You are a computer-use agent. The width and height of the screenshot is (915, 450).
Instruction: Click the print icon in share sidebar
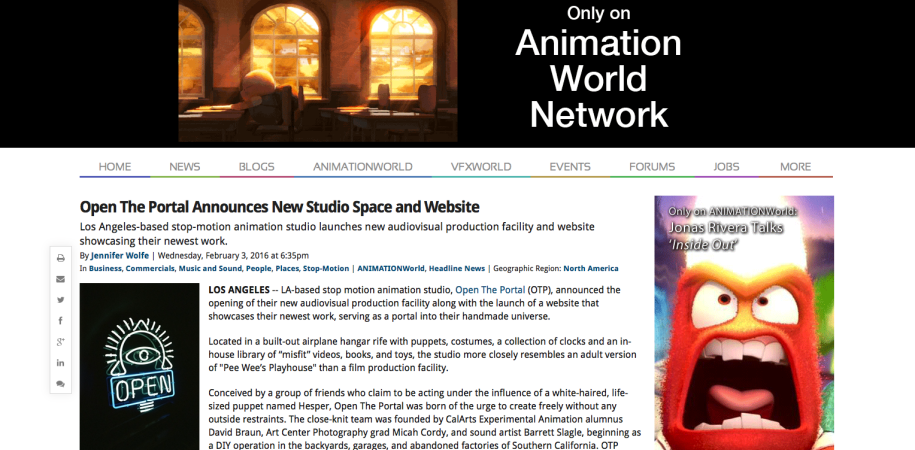[x=61, y=258]
